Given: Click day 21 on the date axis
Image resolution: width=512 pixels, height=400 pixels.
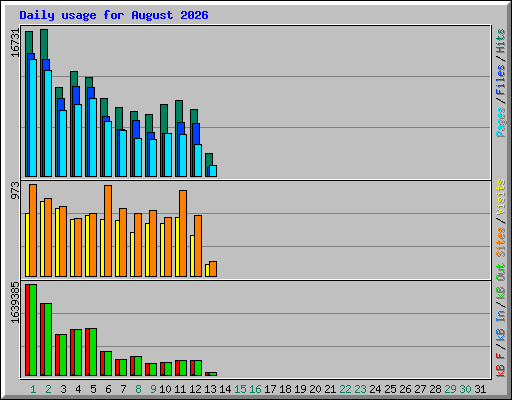Looking at the screenshot, I should pyautogui.click(x=330, y=389).
